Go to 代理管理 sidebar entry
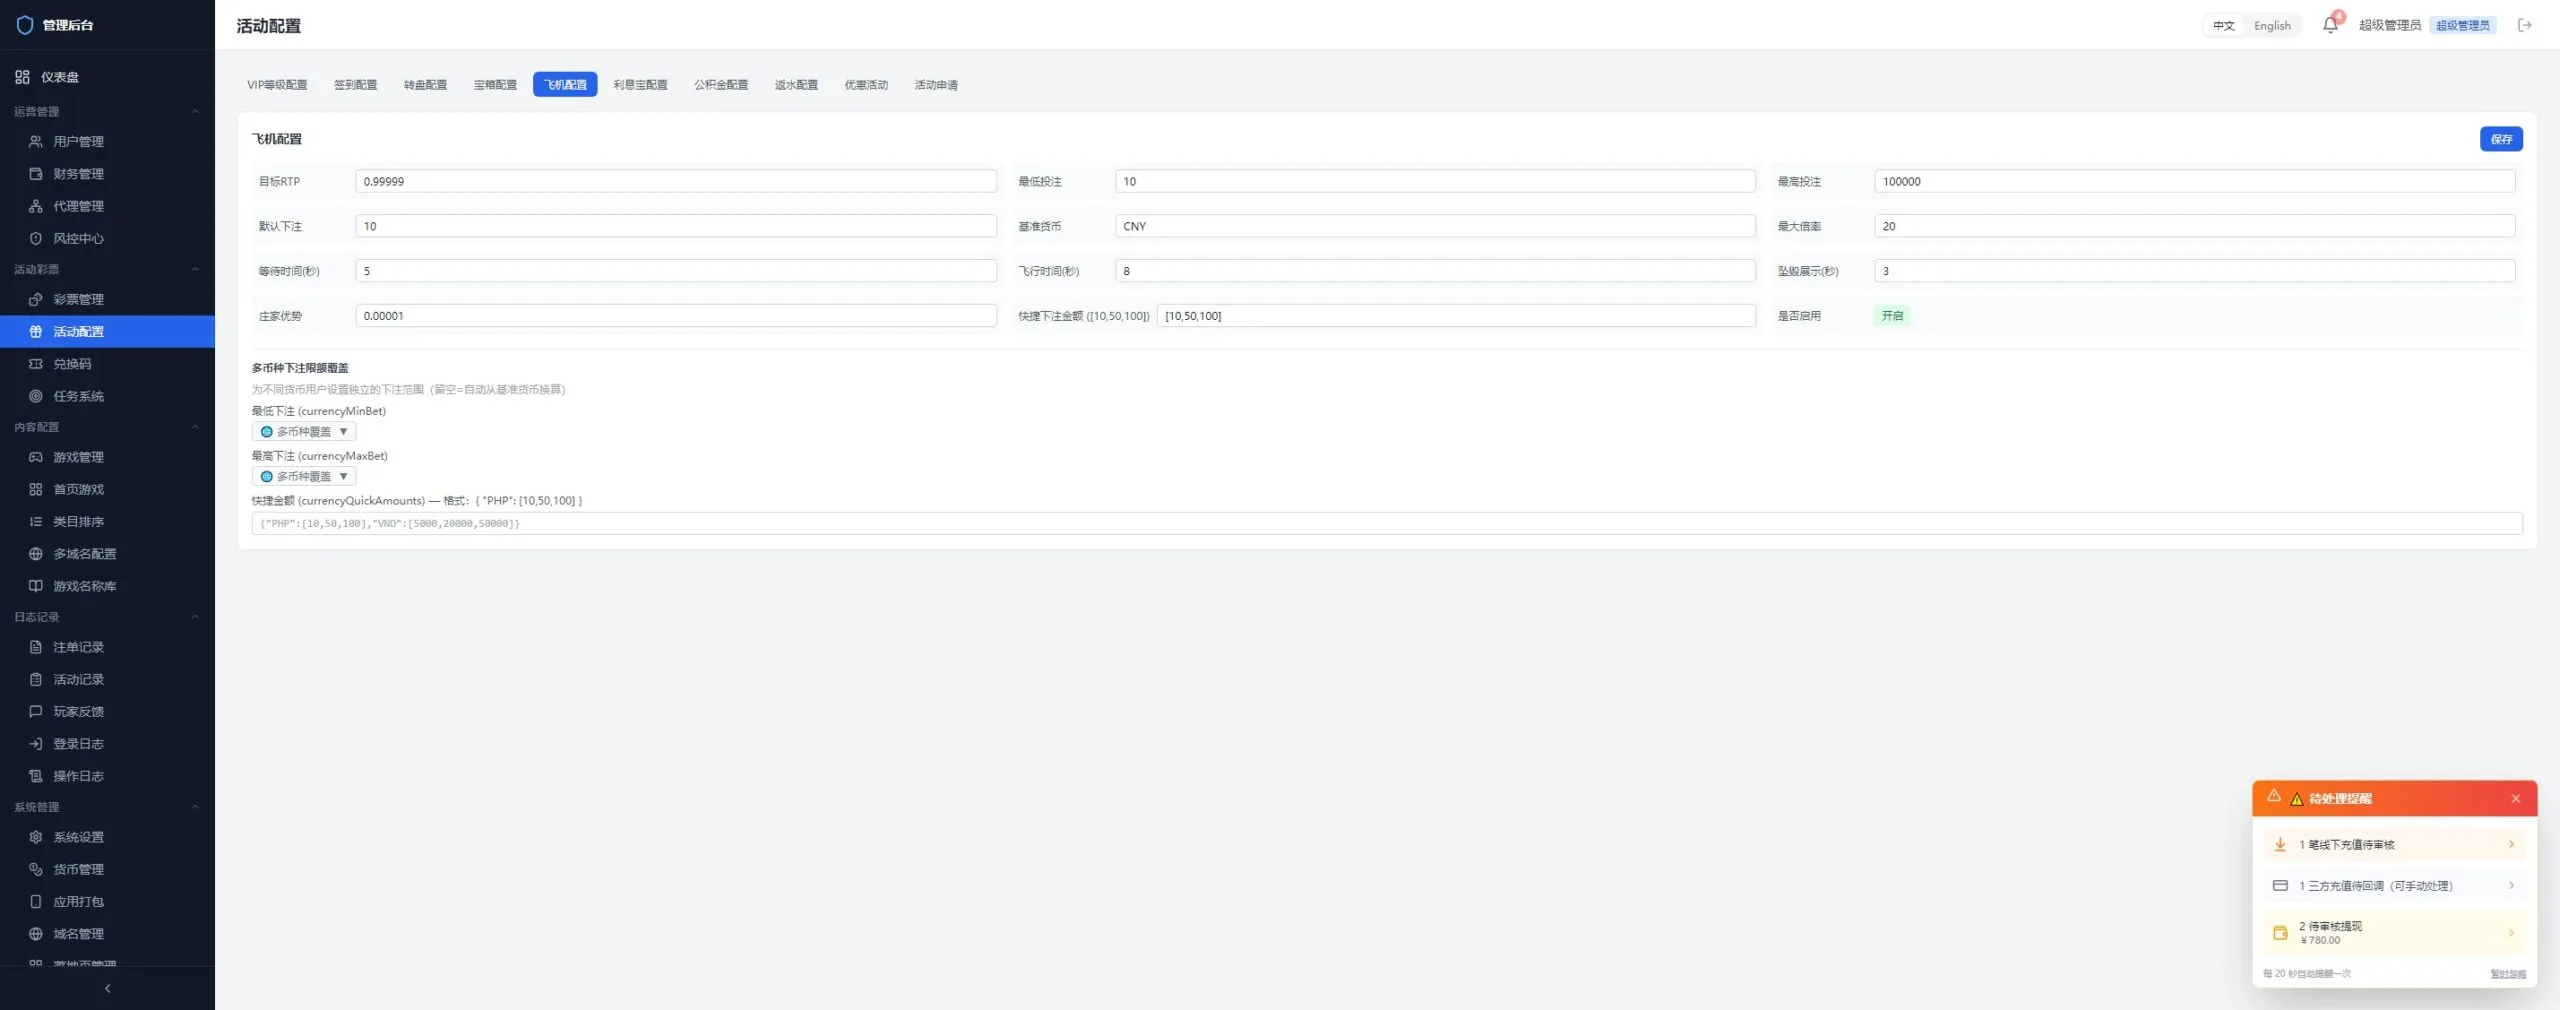 (x=107, y=206)
